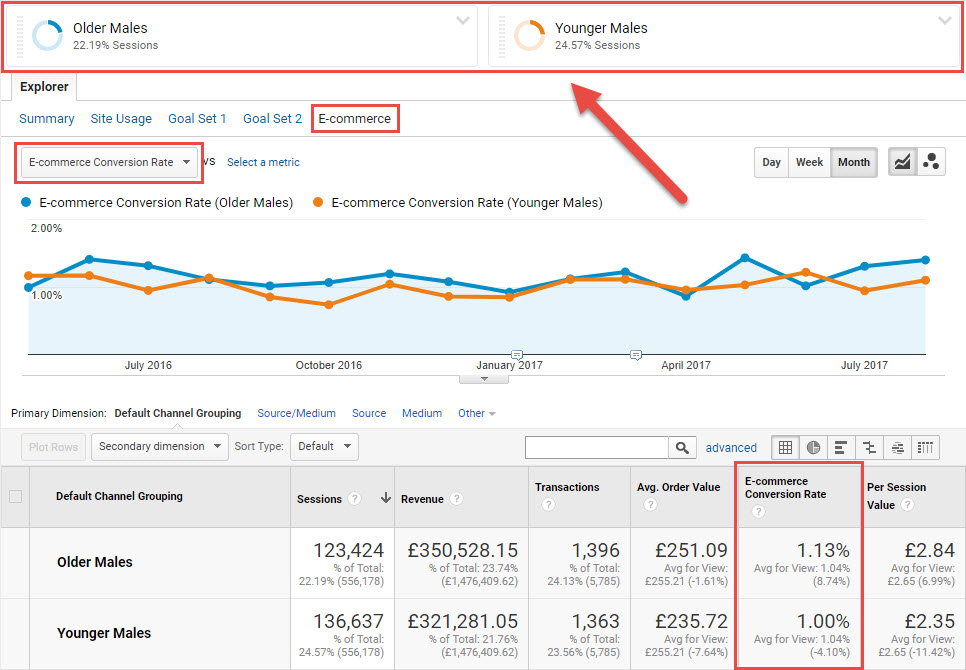
Task: Switch chart granularity to Week
Action: point(809,162)
